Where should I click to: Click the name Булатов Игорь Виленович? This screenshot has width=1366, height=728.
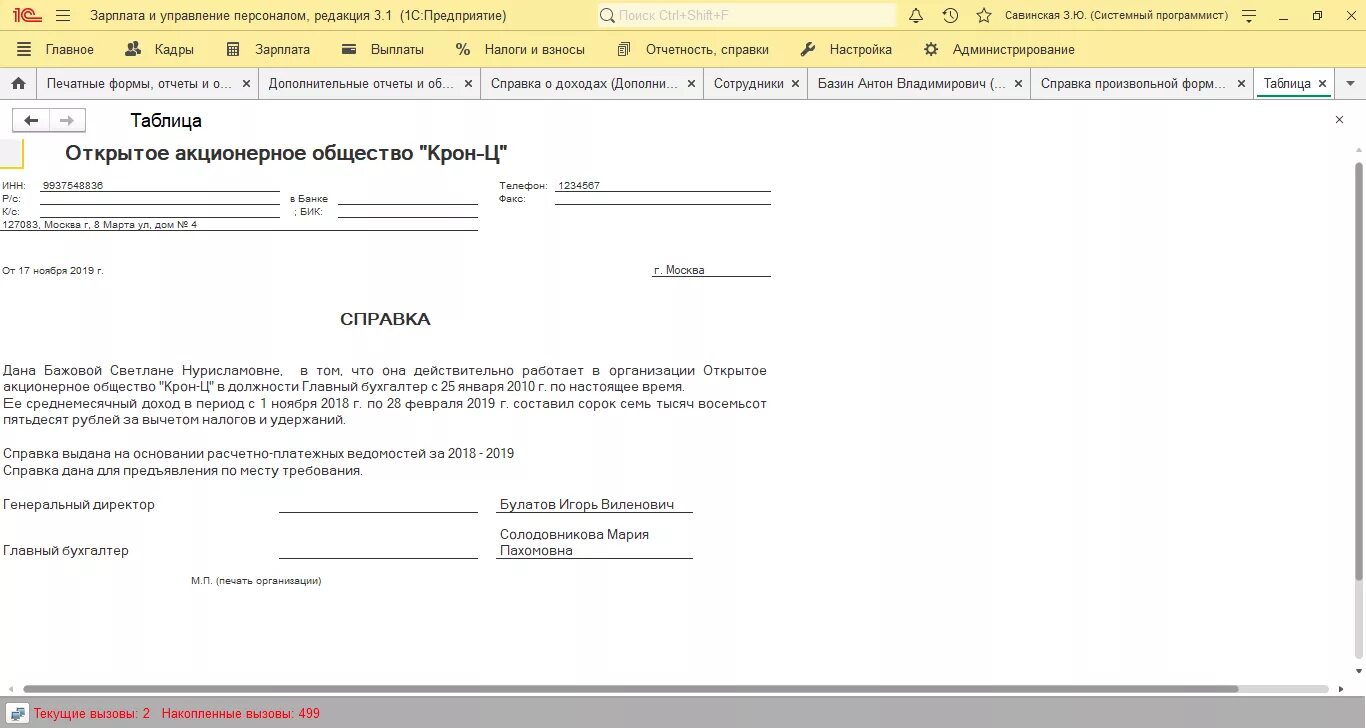point(587,505)
